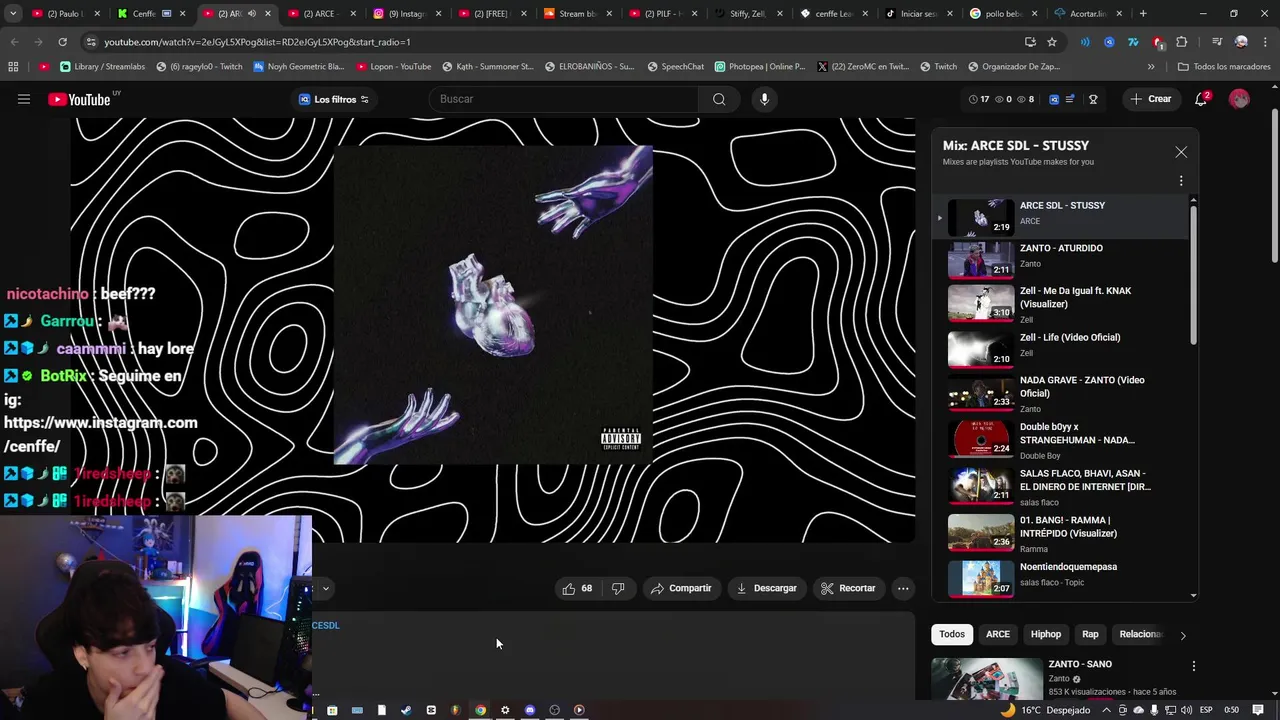The height and width of the screenshot is (720, 1280).
Task: Click the channel name link below the video
Action: tap(326, 625)
